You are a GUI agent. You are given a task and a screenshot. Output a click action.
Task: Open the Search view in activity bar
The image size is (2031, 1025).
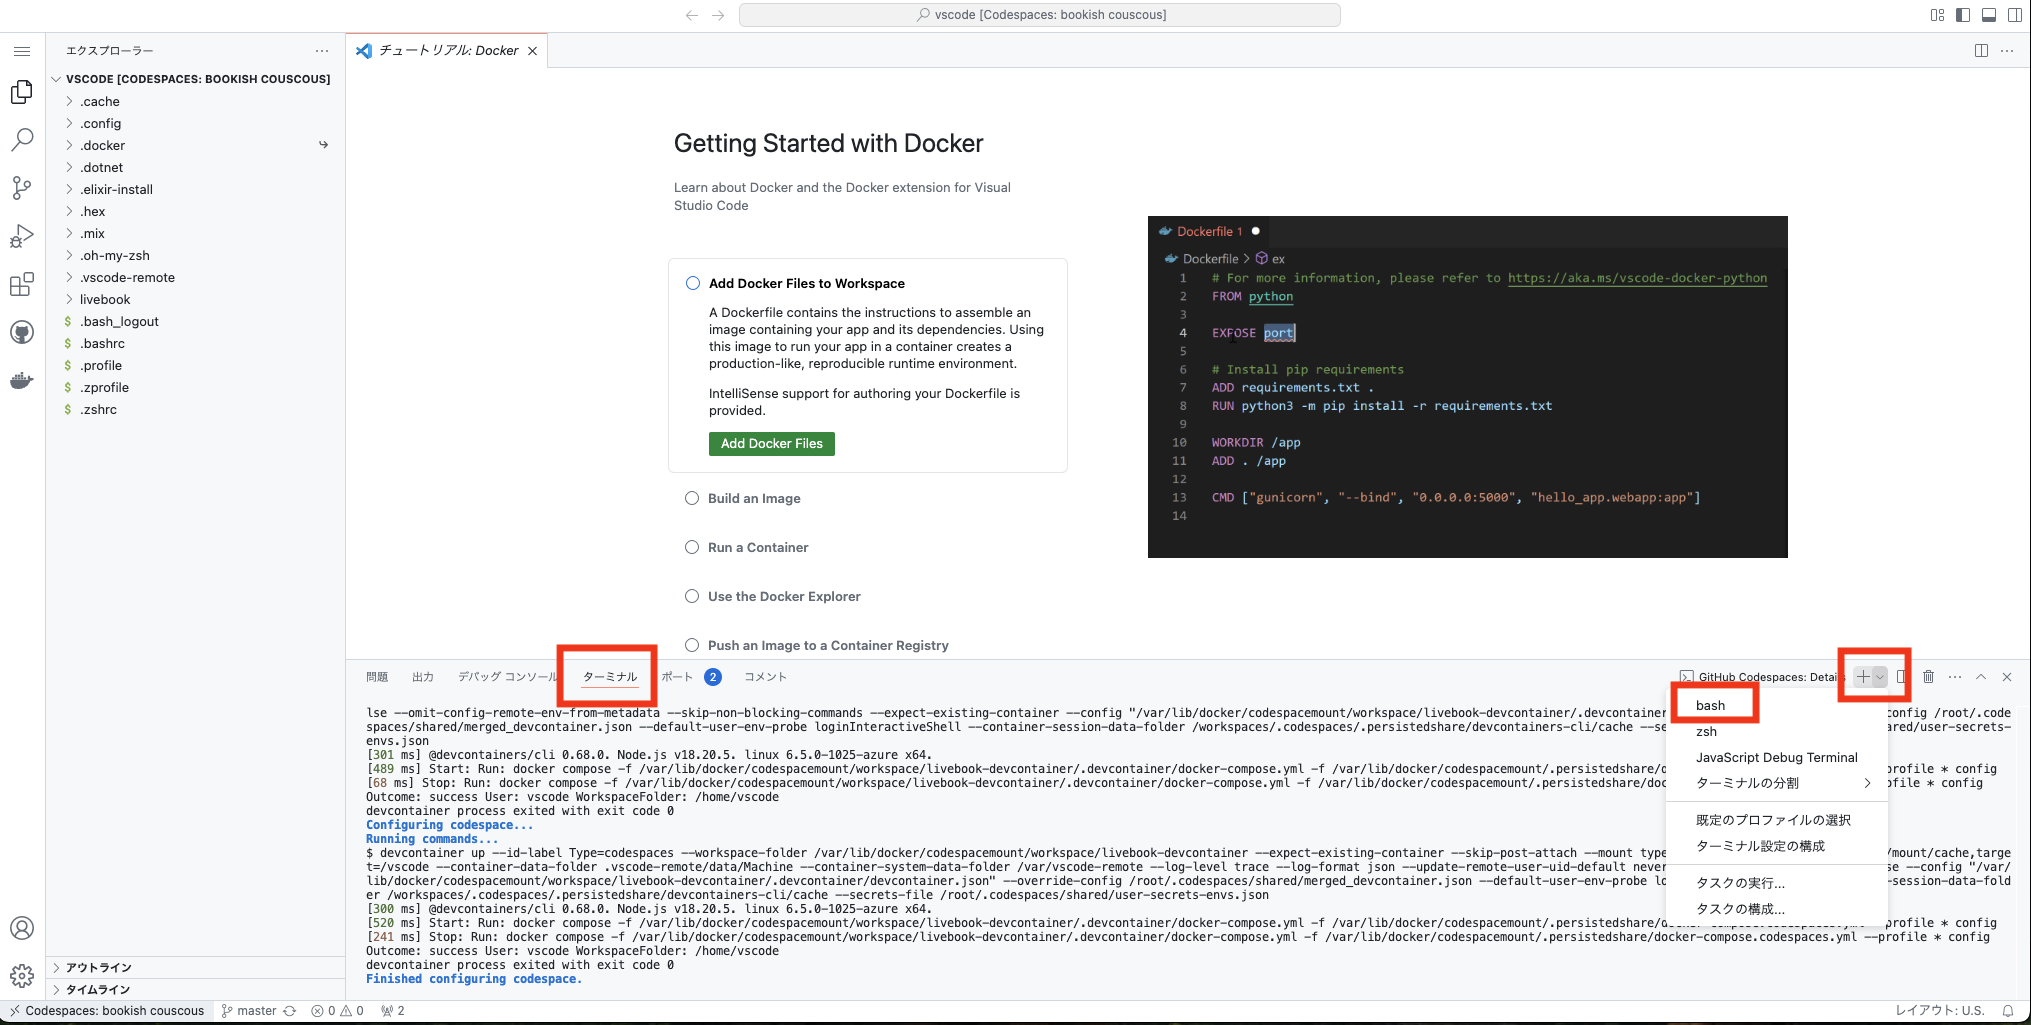coord(22,140)
